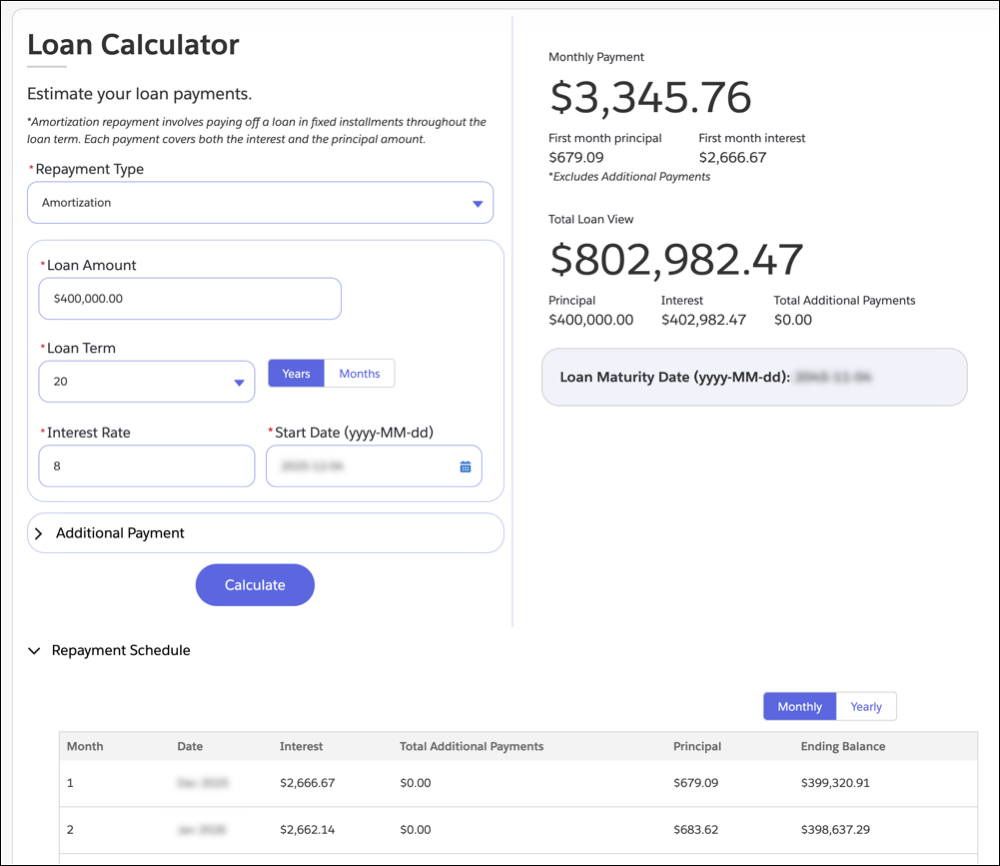The image size is (1000, 866).
Task: Switch repayment schedule to Yearly
Action: coord(866,707)
